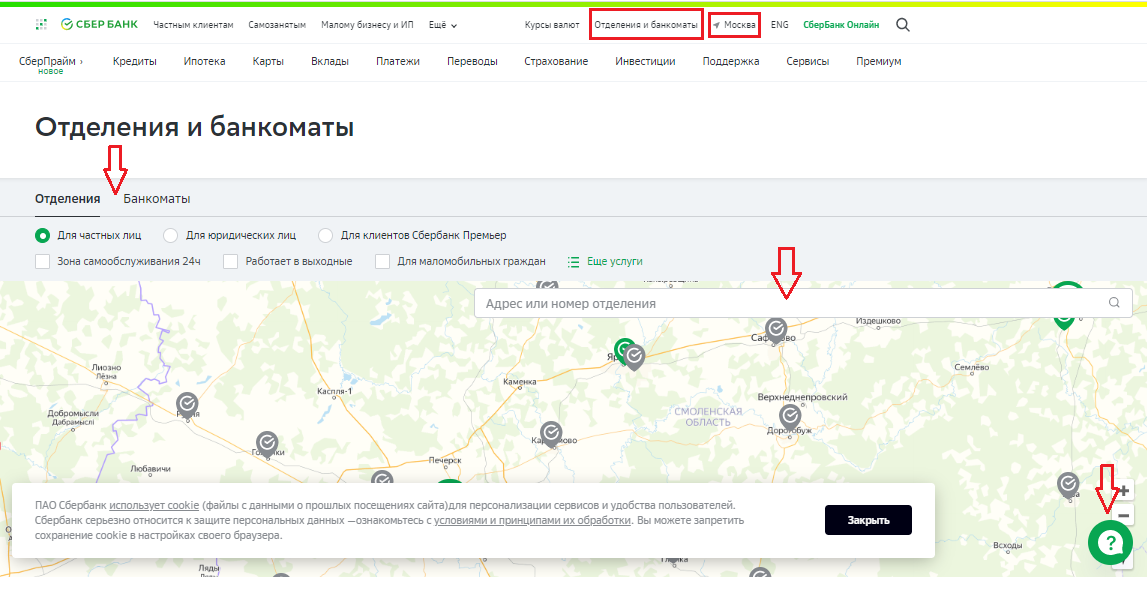Expand the Ещё dropdown in top bar
Viewport: 1147px width, 598px height.
click(443, 25)
